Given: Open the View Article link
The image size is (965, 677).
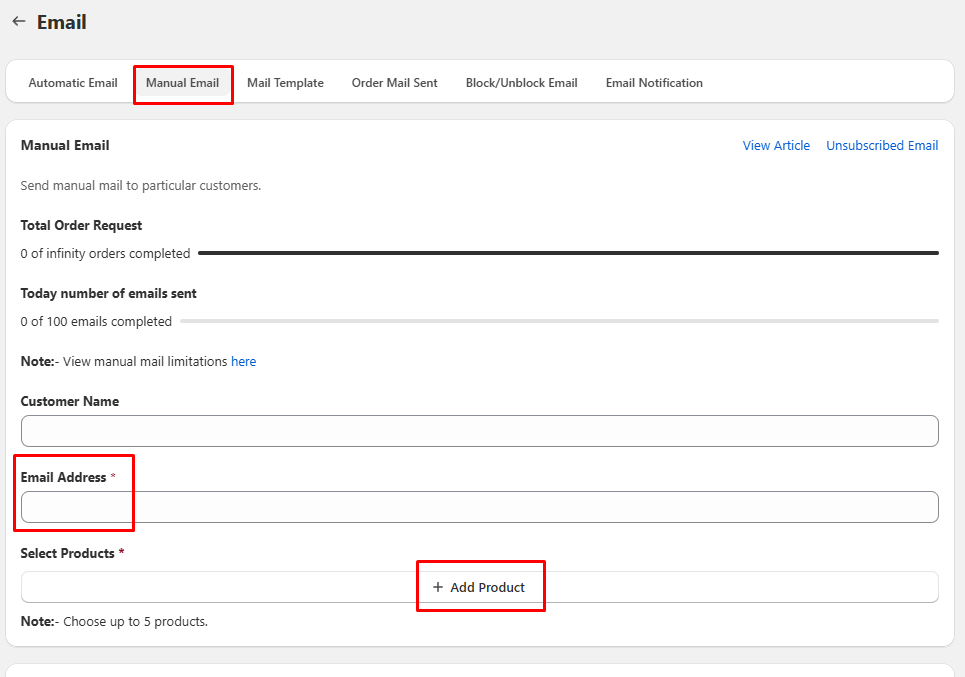Looking at the screenshot, I should 776,146.
